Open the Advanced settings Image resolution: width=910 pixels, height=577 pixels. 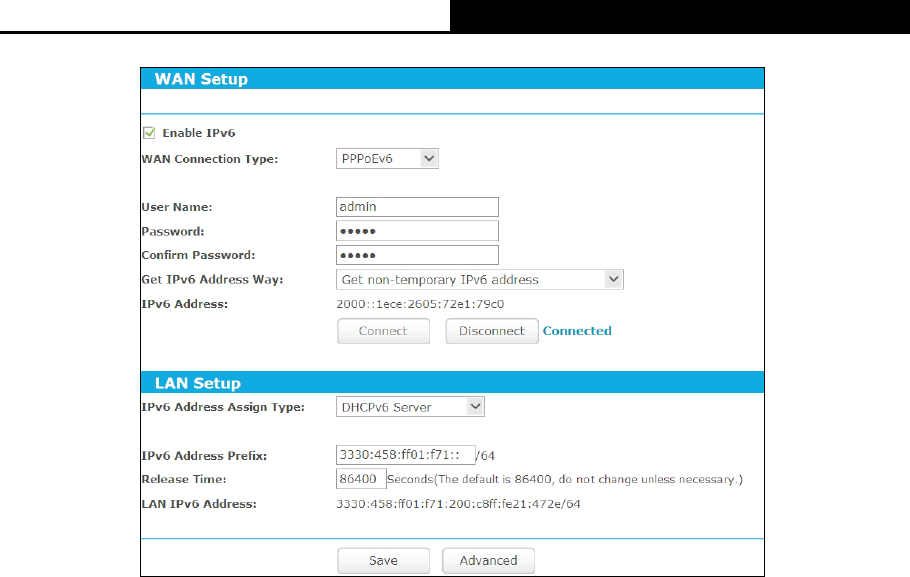click(488, 561)
